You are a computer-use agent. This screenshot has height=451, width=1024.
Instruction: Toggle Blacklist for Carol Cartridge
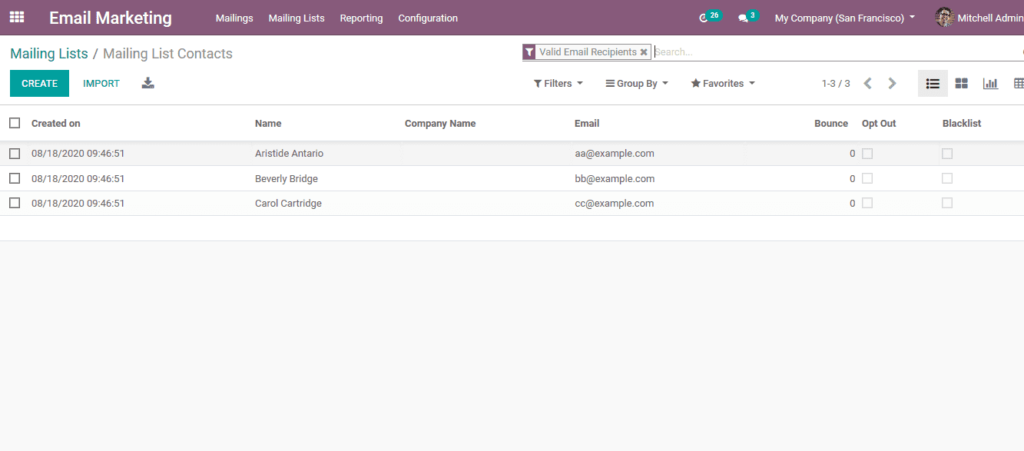pos(947,203)
